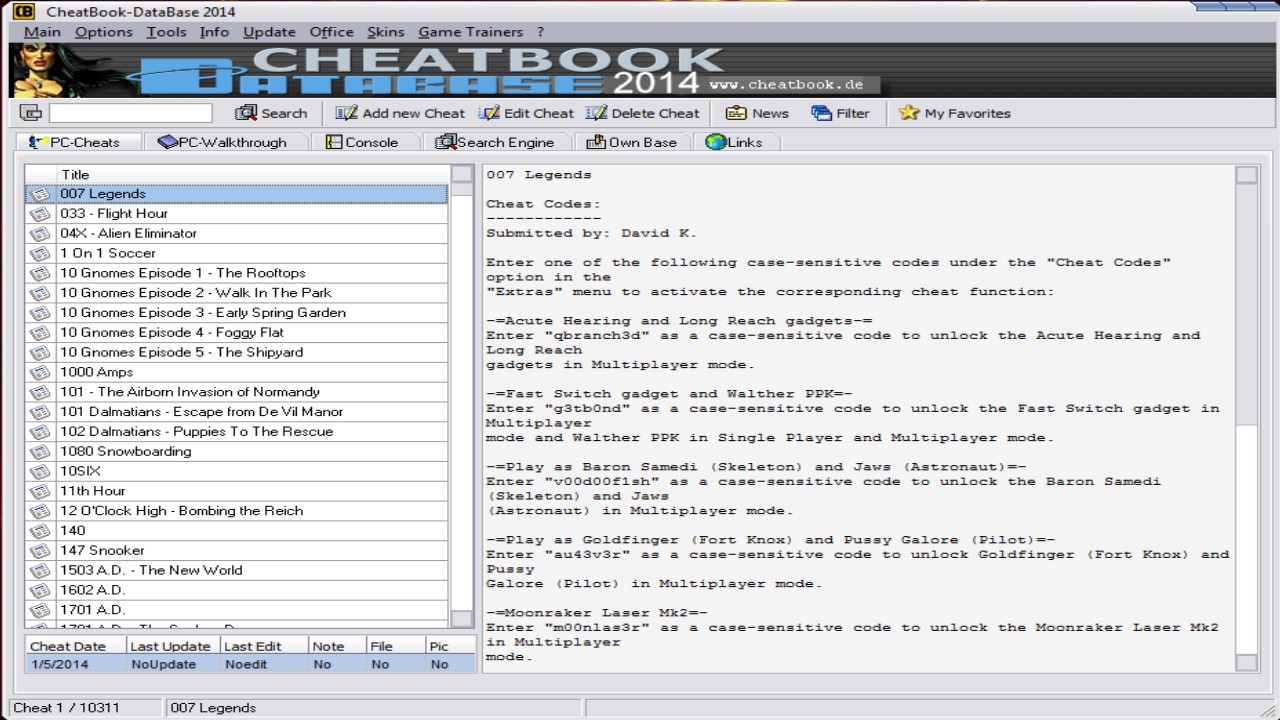Click the Cheat Date column header

point(68,646)
